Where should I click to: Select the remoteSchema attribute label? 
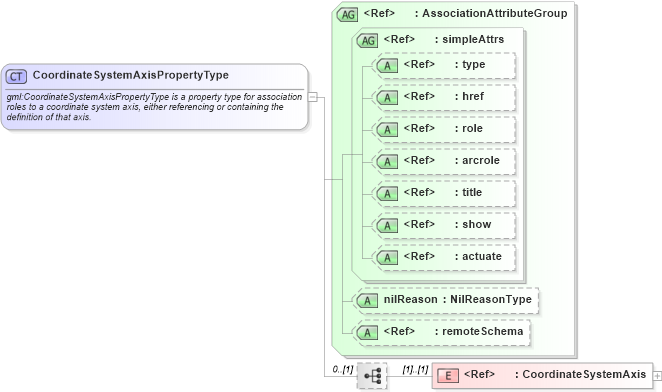coord(483,332)
